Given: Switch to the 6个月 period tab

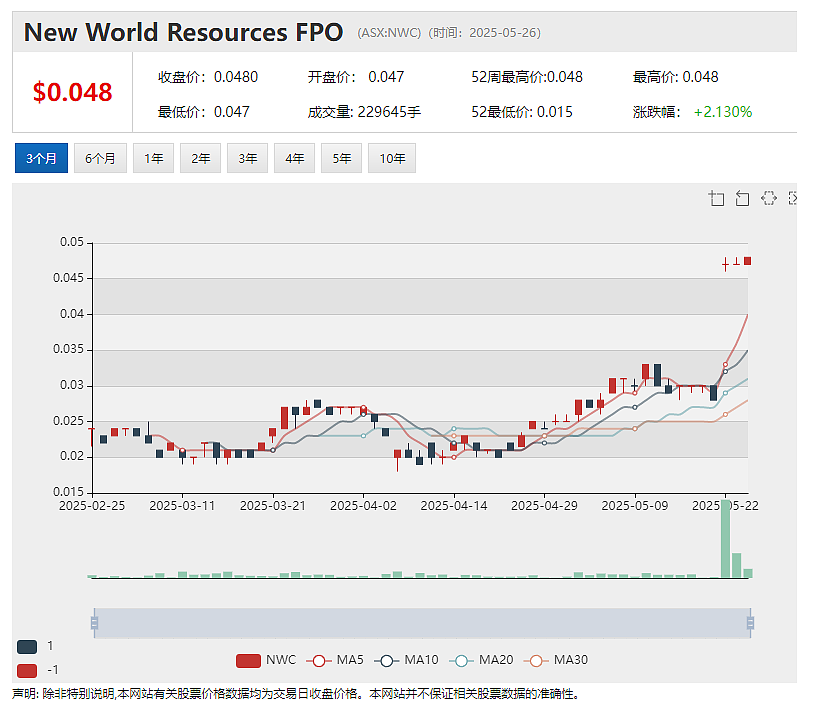Looking at the screenshot, I should pos(100,158).
